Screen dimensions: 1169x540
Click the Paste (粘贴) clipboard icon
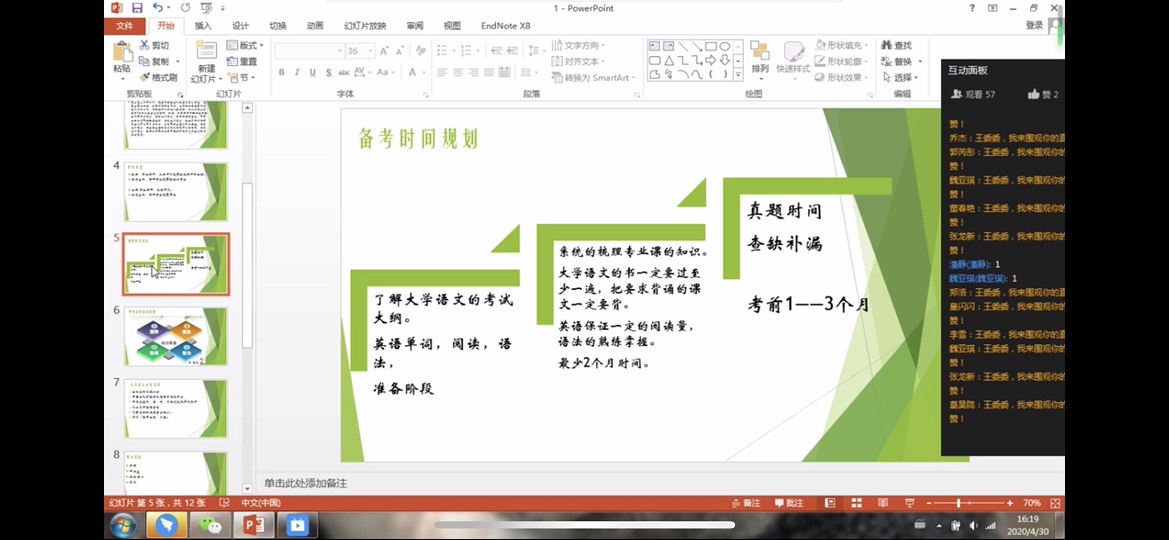[122, 57]
